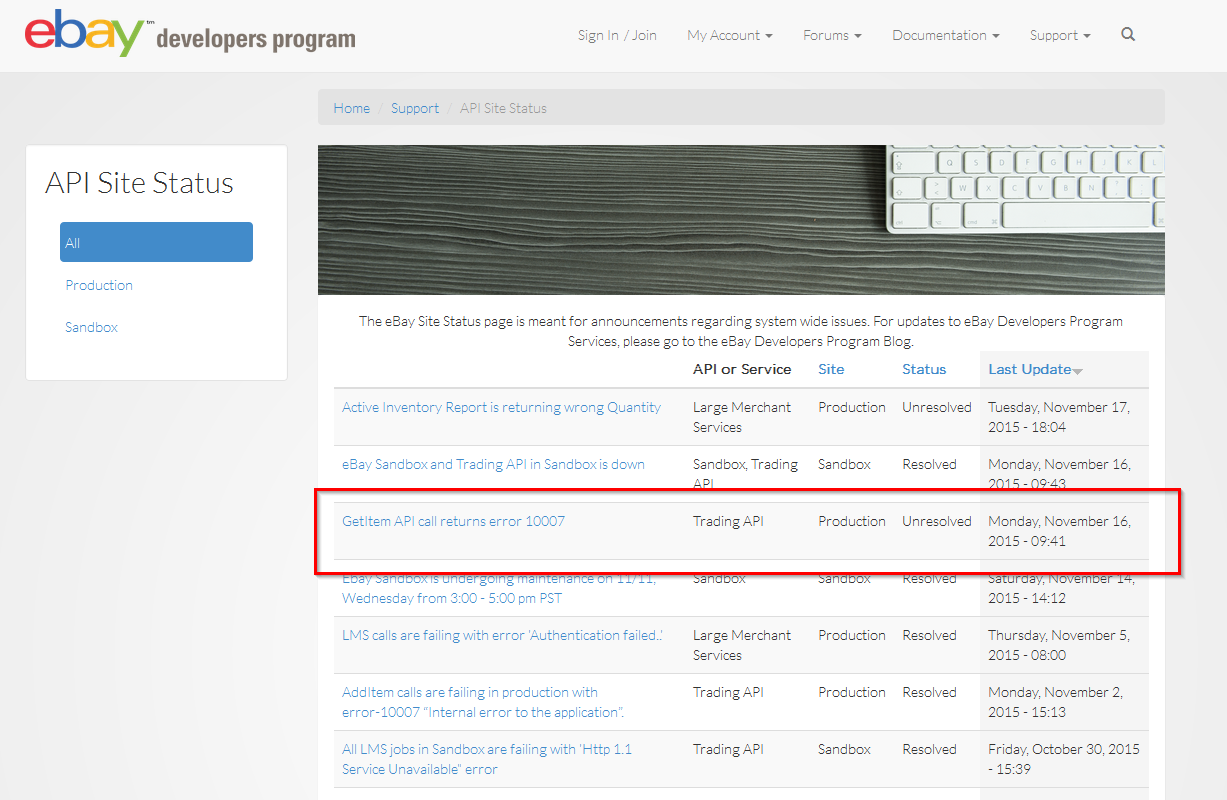Viewport: 1227px width, 800px height.
Task: Sort table by Status column
Action: [924, 369]
